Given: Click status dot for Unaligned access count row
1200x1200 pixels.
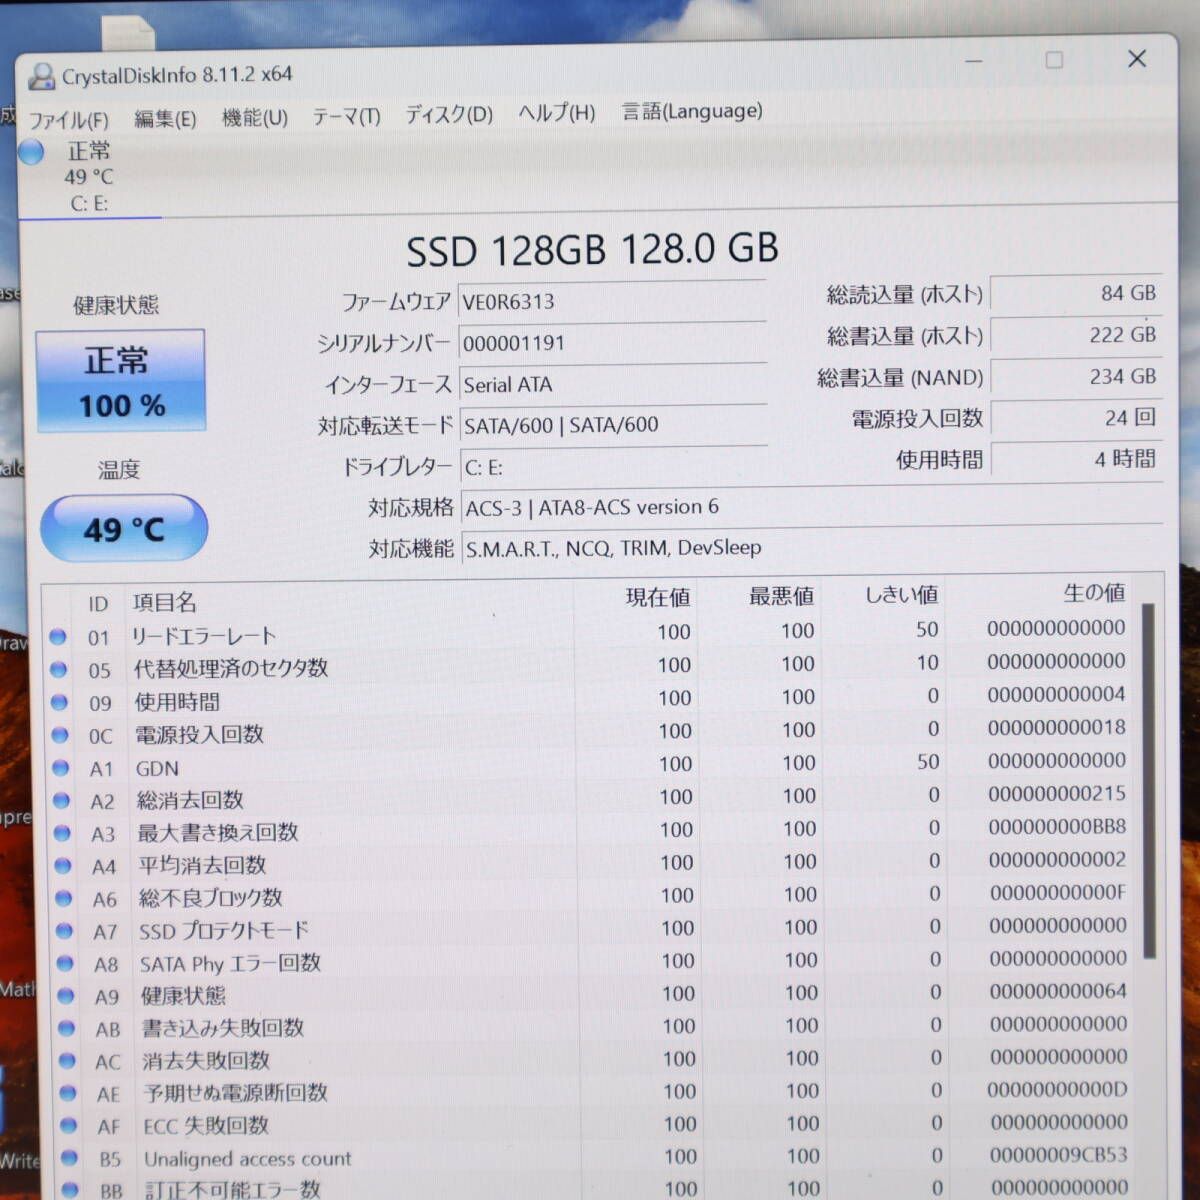Looking at the screenshot, I should pos(69,1158).
